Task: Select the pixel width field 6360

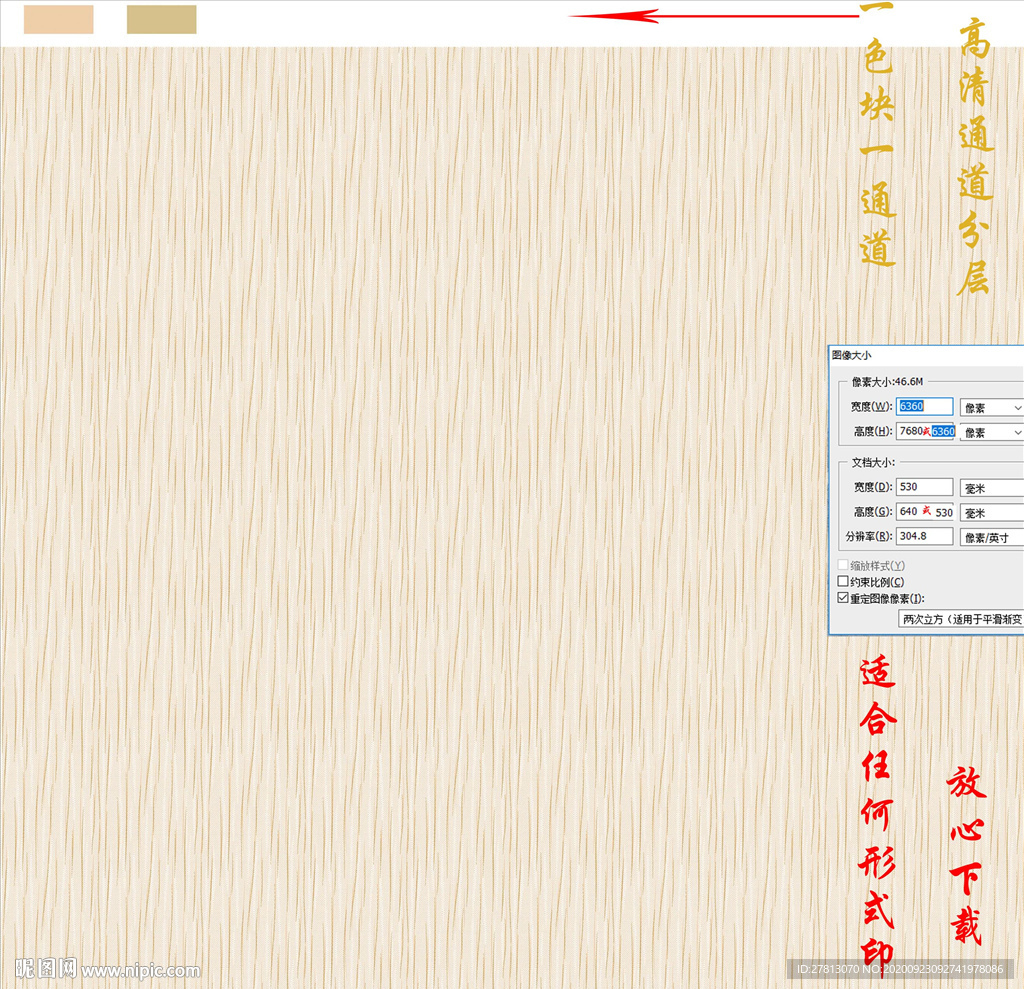Action: [x=924, y=406]
